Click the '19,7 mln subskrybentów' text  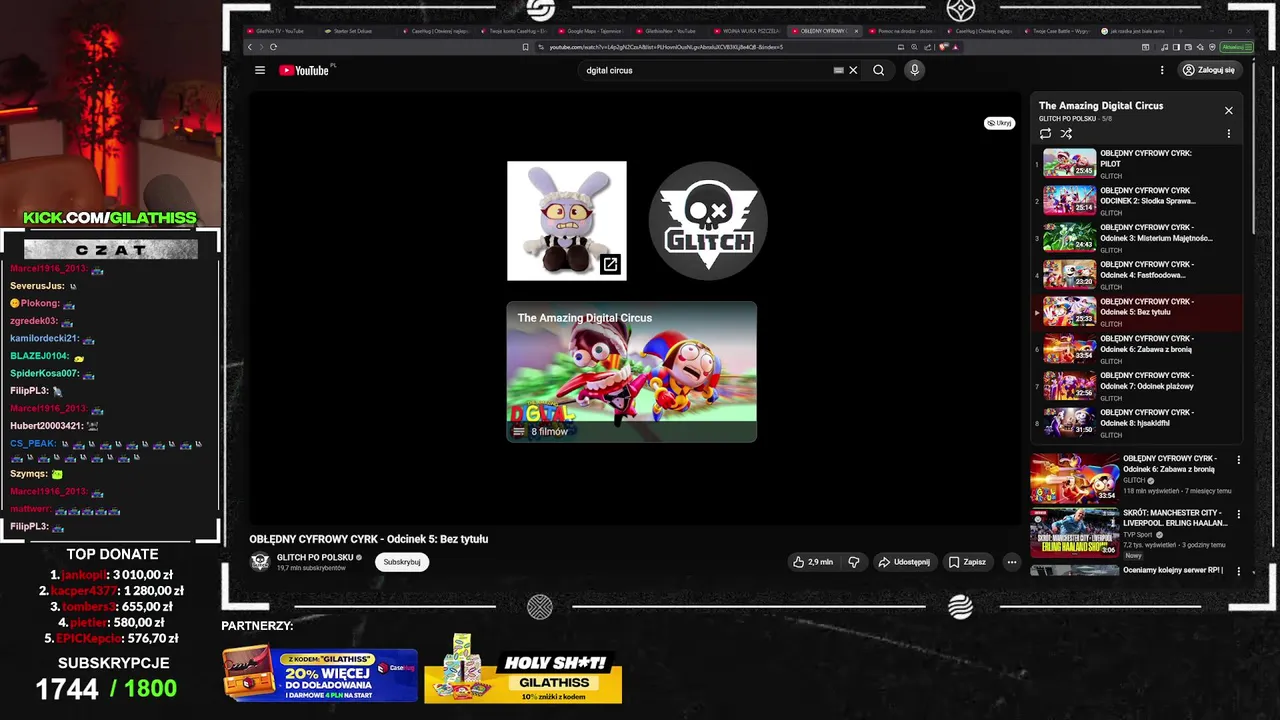(x=311, y=568)
